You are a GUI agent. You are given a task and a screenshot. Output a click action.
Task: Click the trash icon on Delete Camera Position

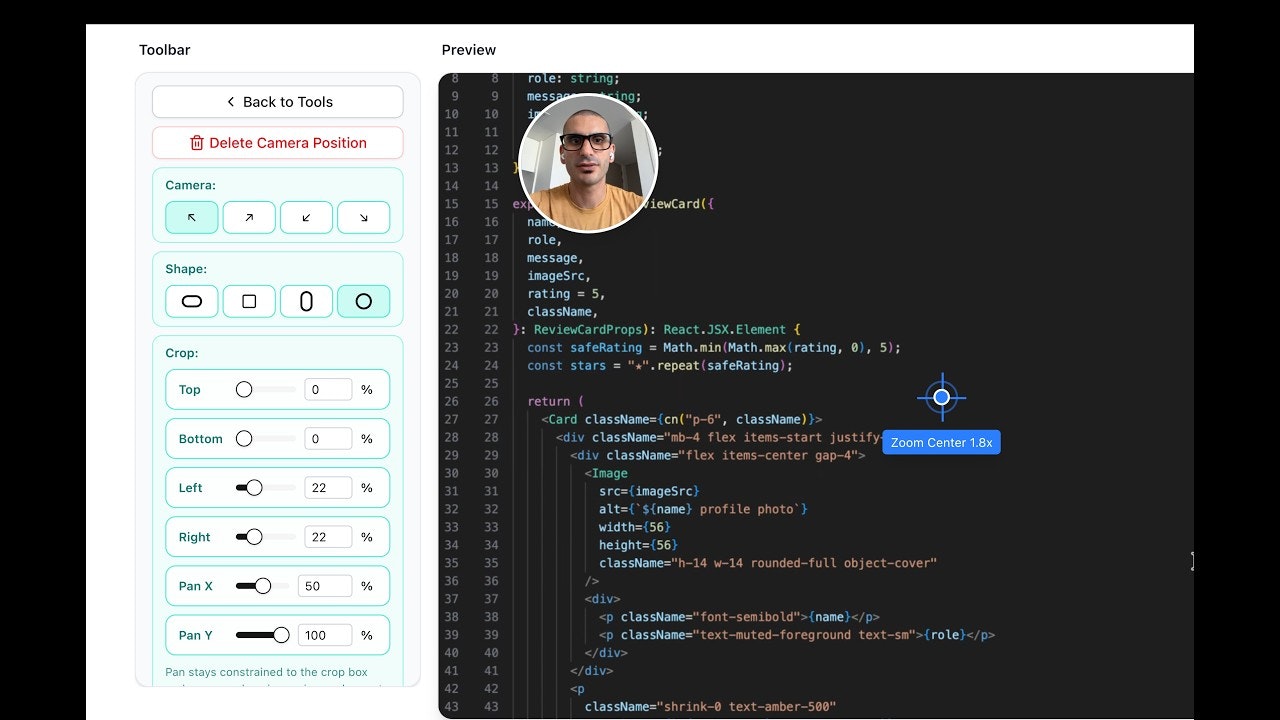[x=197, y=143]
